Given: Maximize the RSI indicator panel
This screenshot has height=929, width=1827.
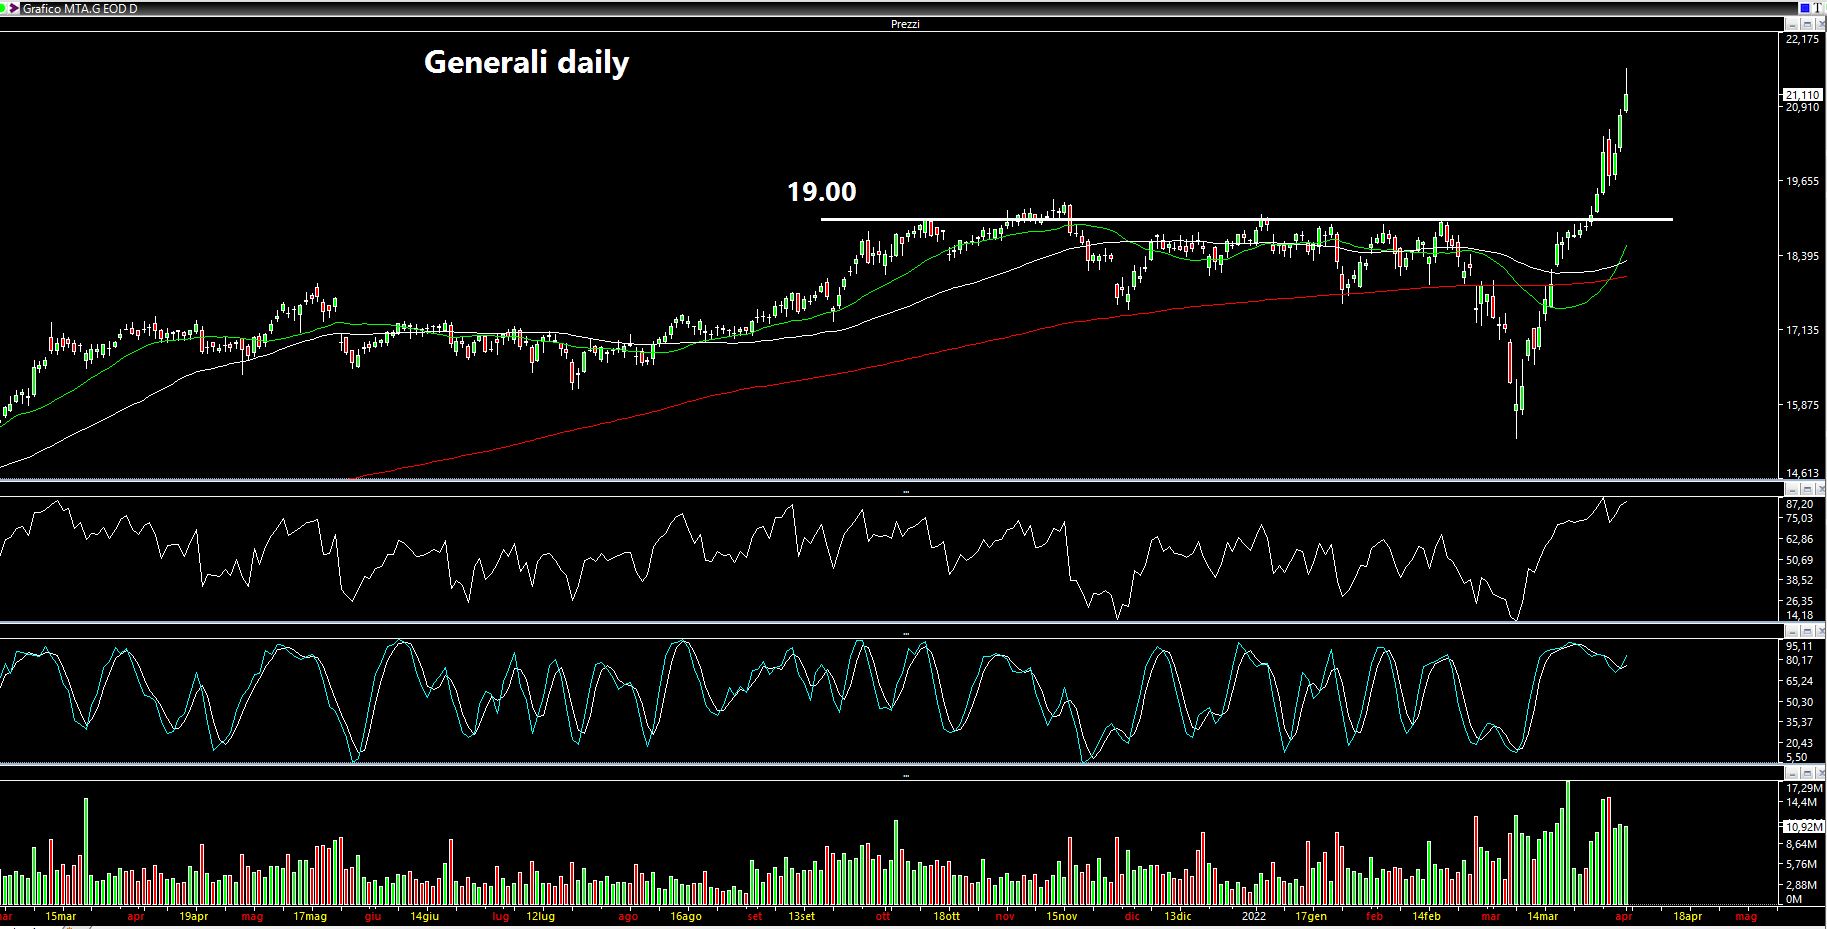Looking at the screenshot, I should coord(1806,489).
